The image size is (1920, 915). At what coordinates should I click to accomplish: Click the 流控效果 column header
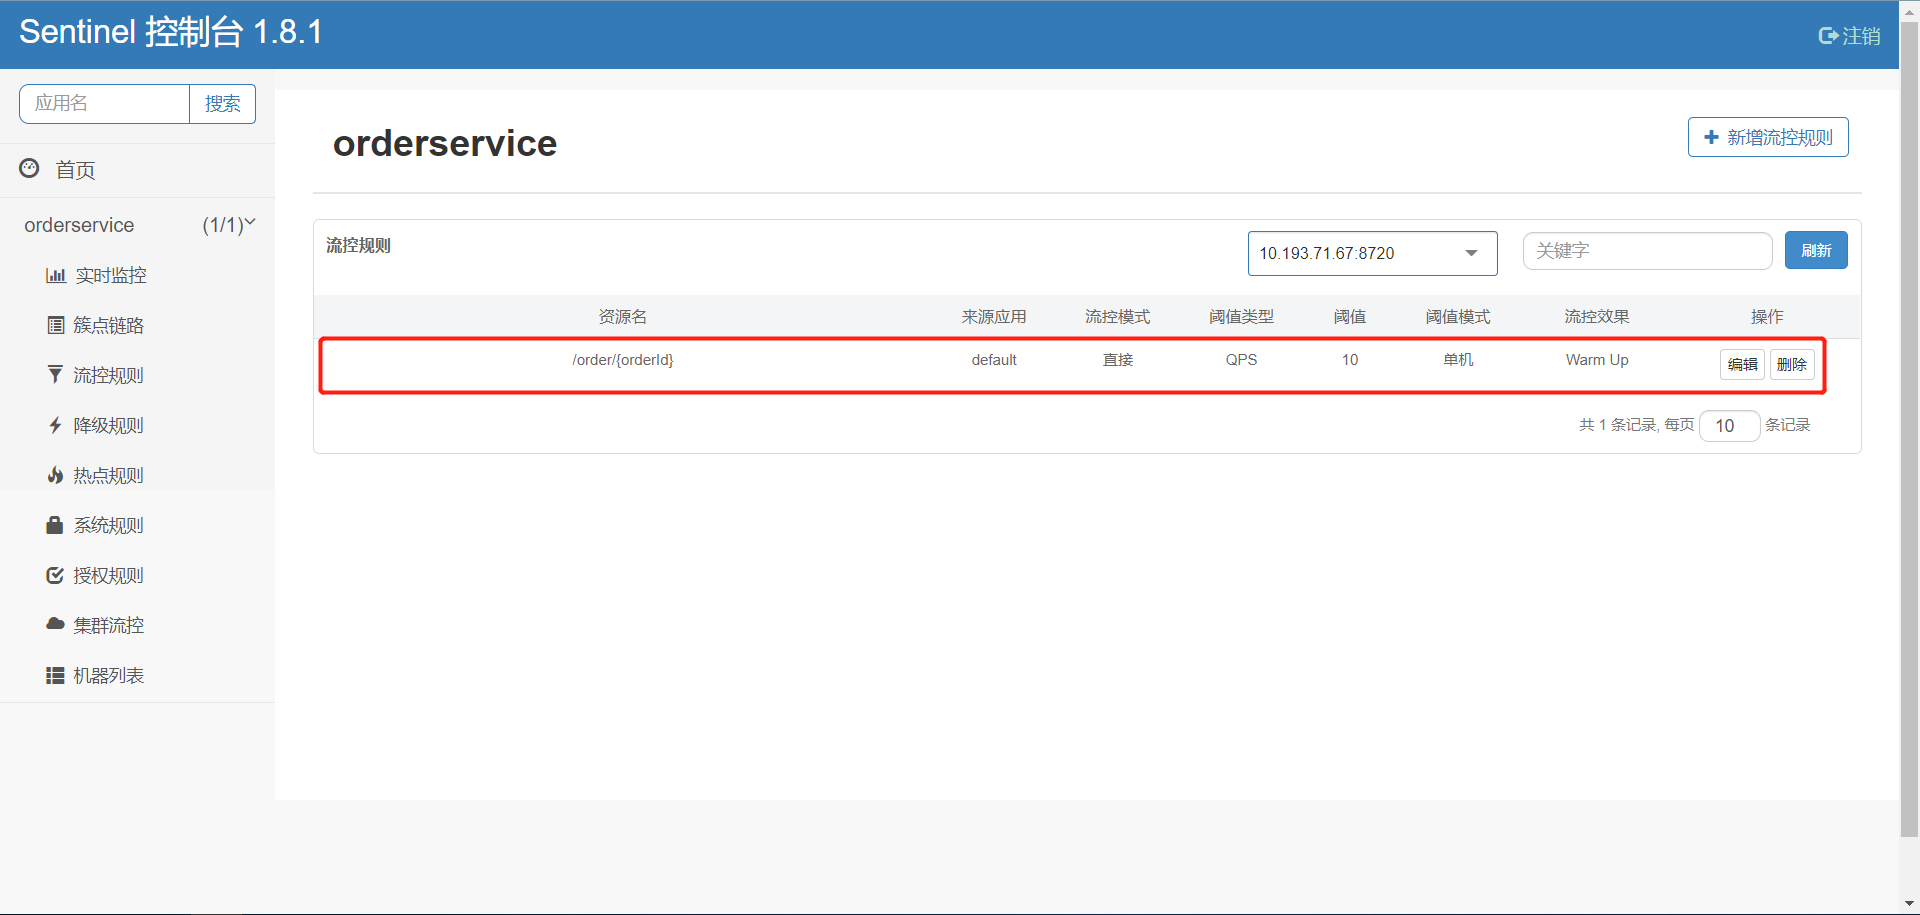1597,317
